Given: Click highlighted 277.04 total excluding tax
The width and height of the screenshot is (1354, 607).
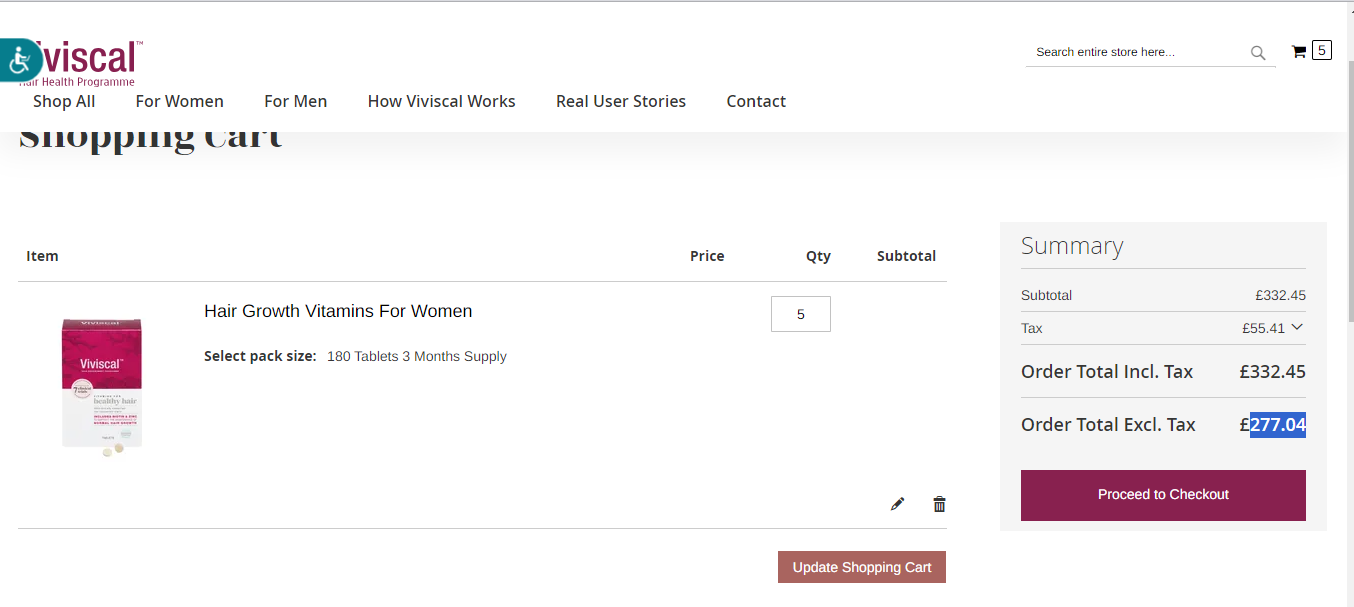Looking at the screenshot, I should click(1278, 425).
